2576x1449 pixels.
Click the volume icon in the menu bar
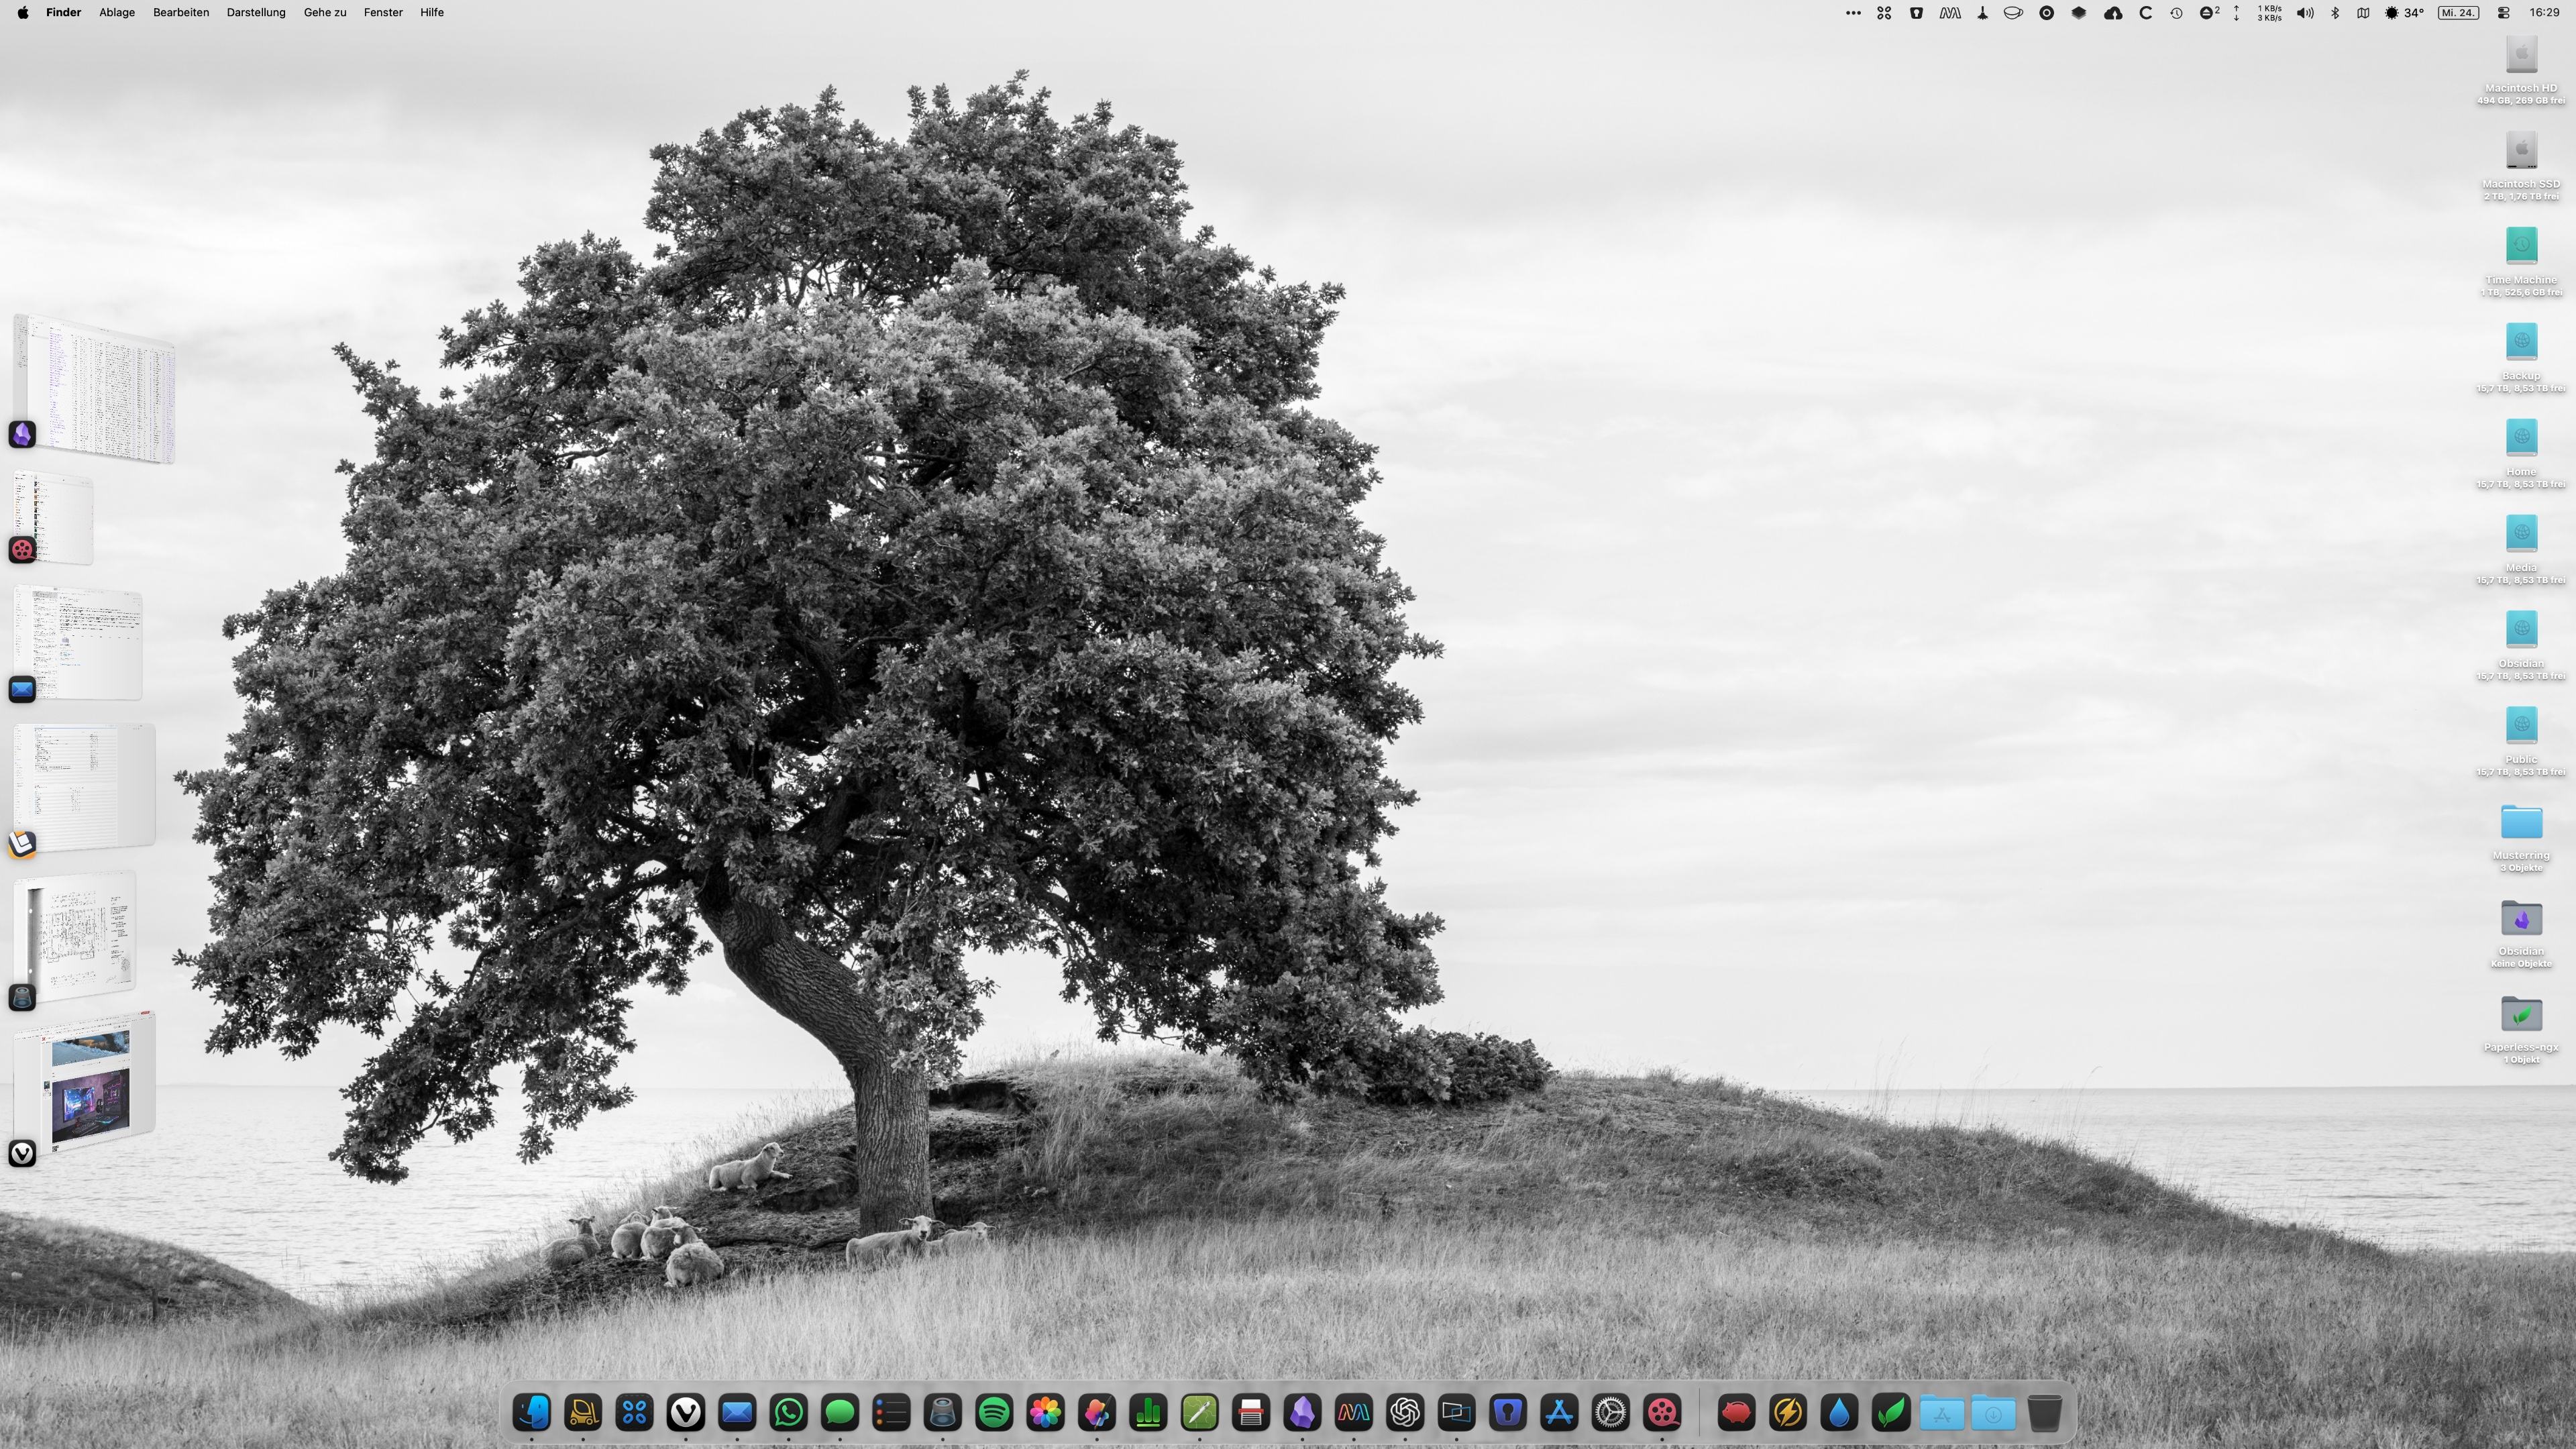coord(2305,13)
